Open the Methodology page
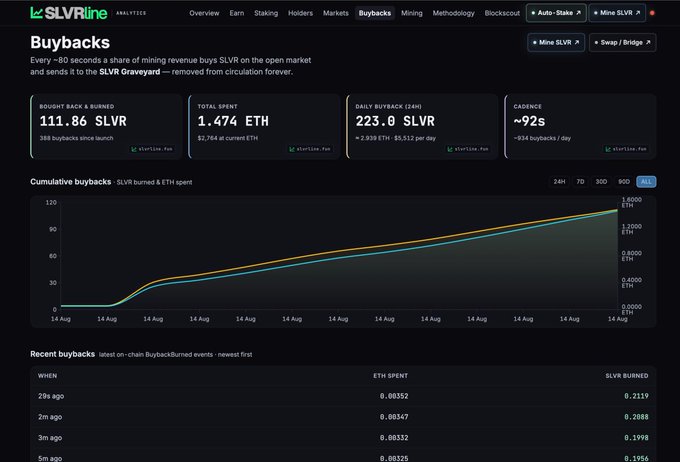The height and width of the screenshot is (462, 680). click(x=453, y=13)
